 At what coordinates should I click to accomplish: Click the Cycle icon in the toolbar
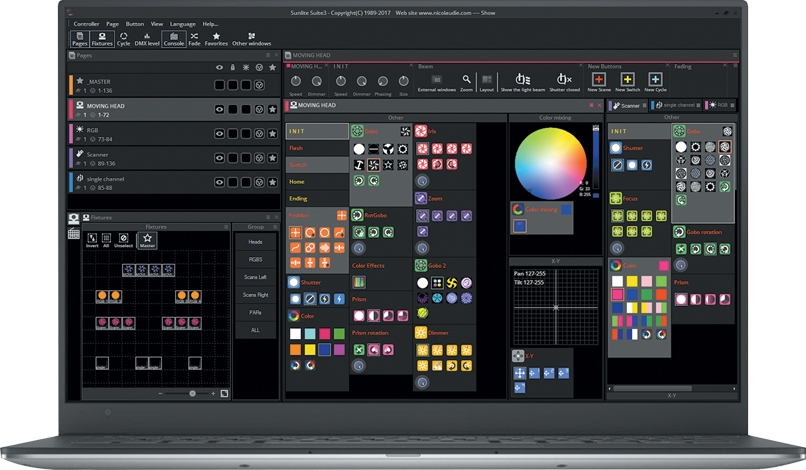click(x=123, y=38)
